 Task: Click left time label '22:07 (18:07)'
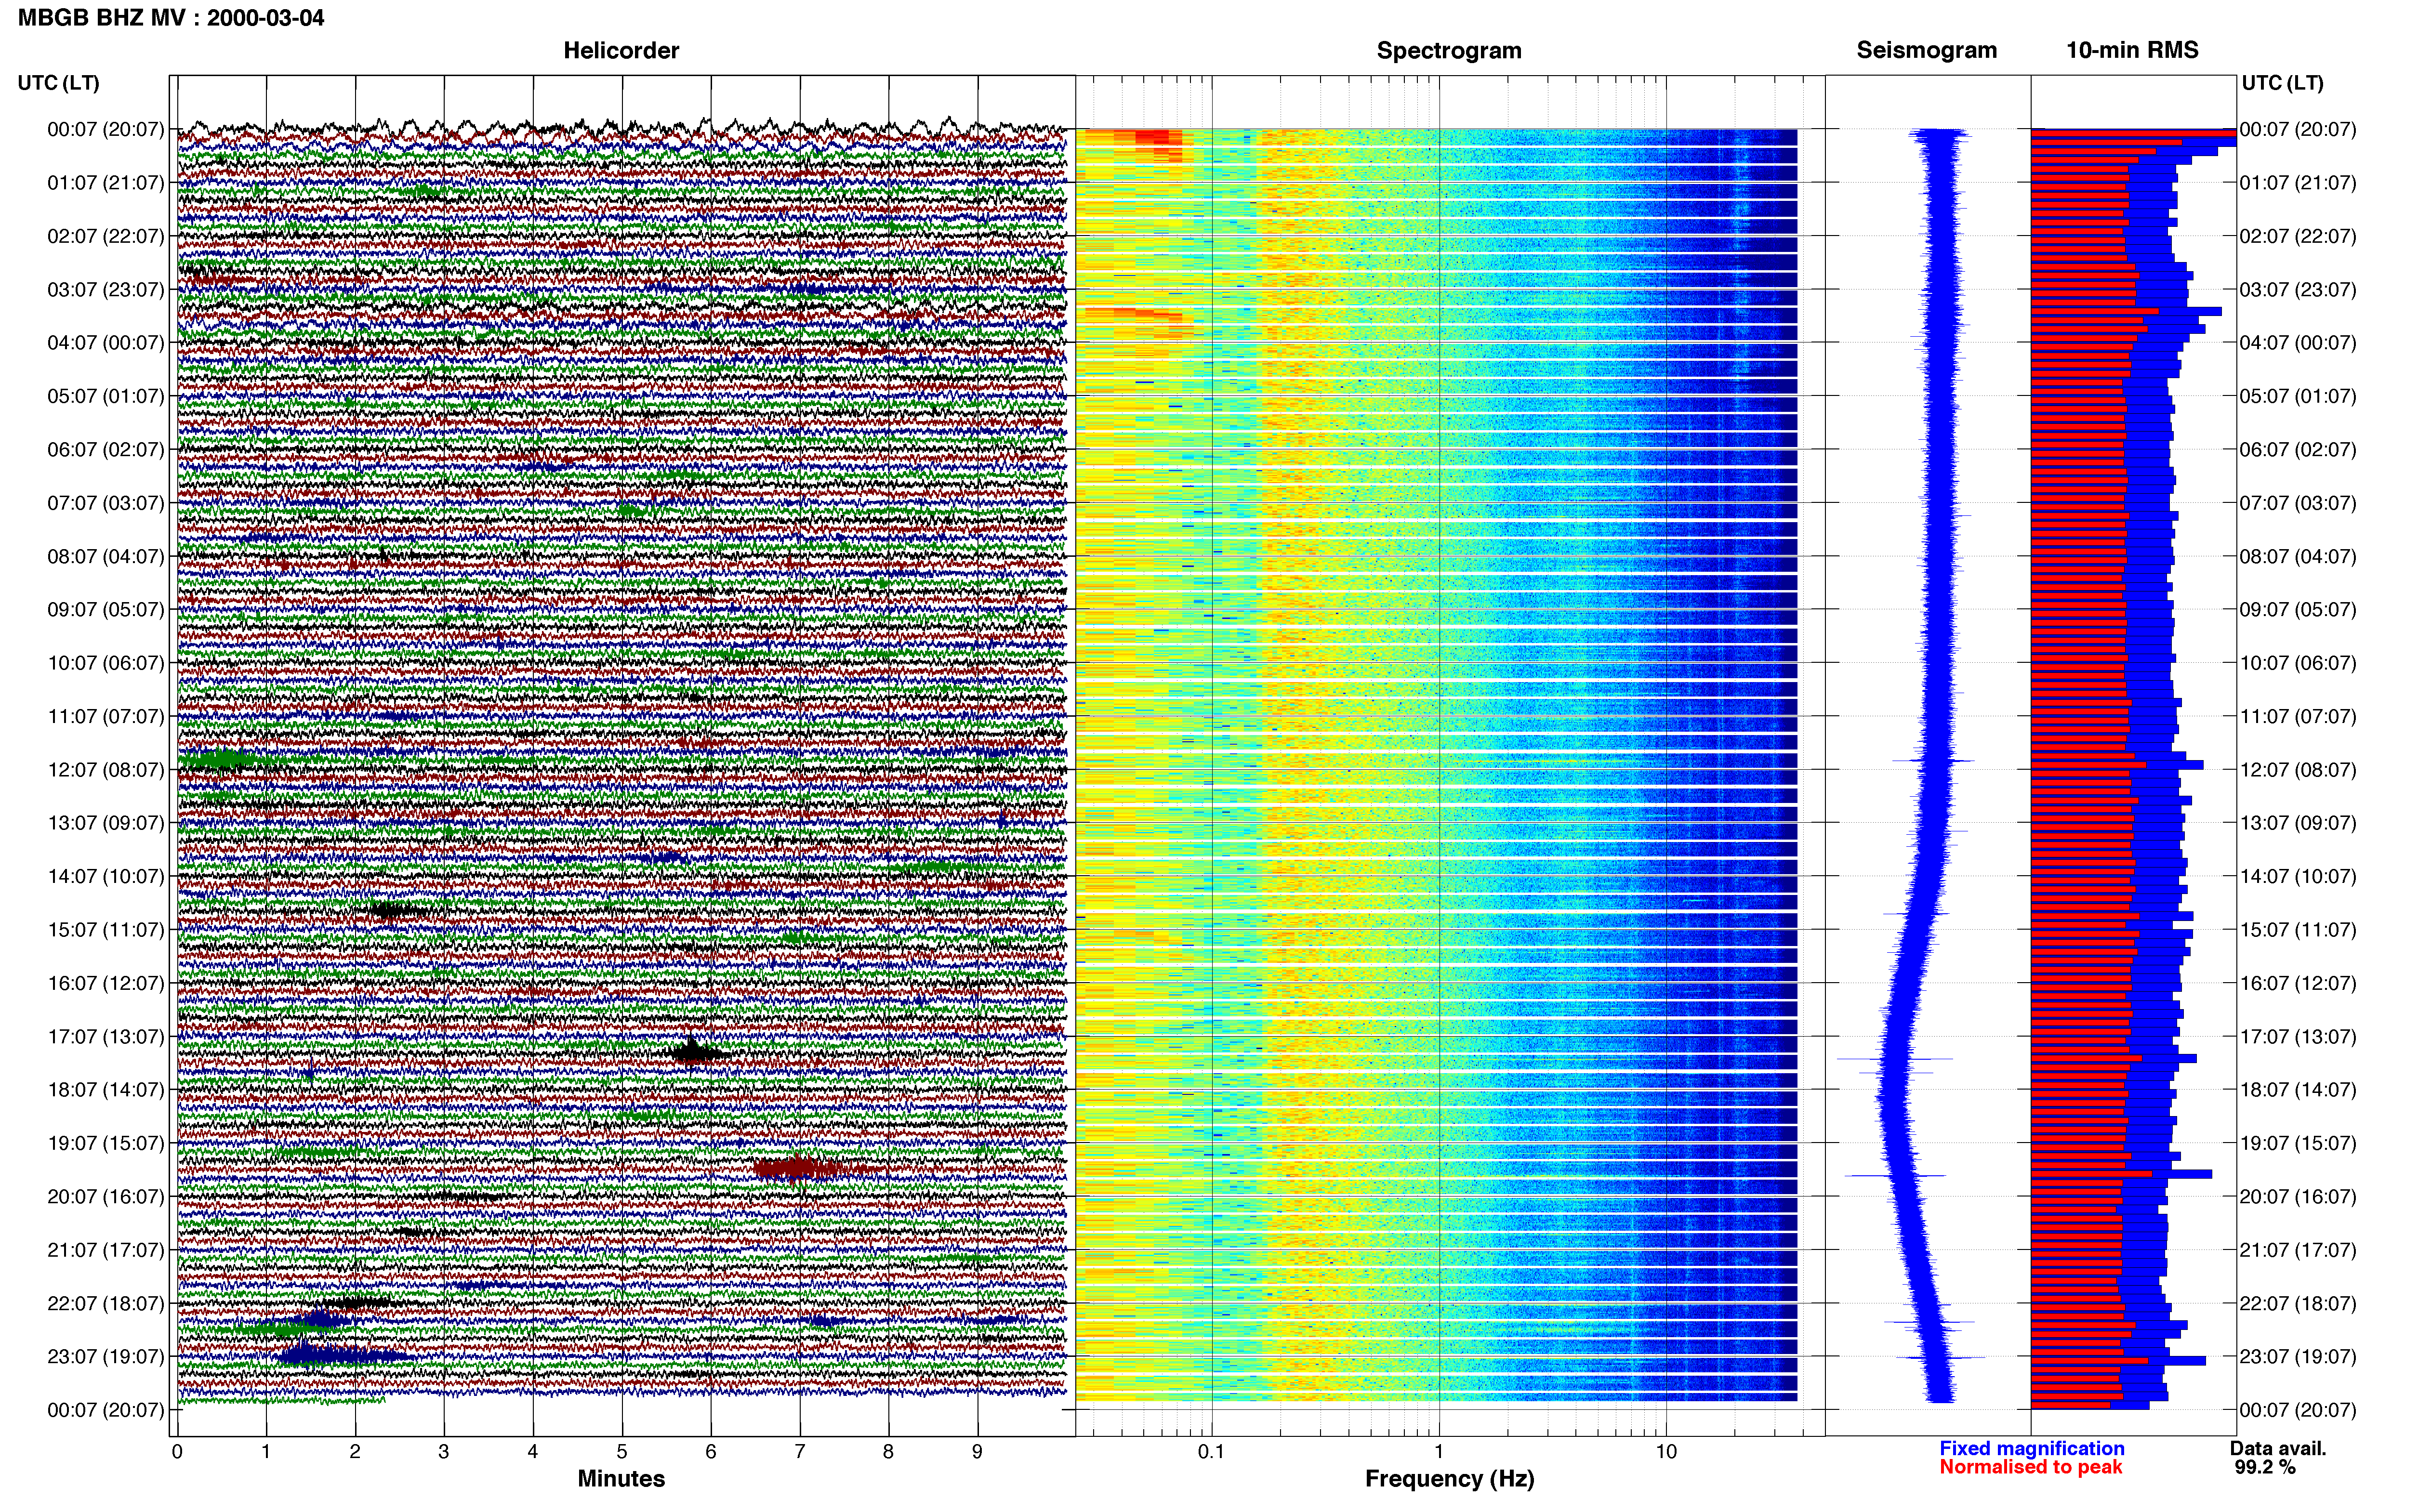(x=105, y=1303)
